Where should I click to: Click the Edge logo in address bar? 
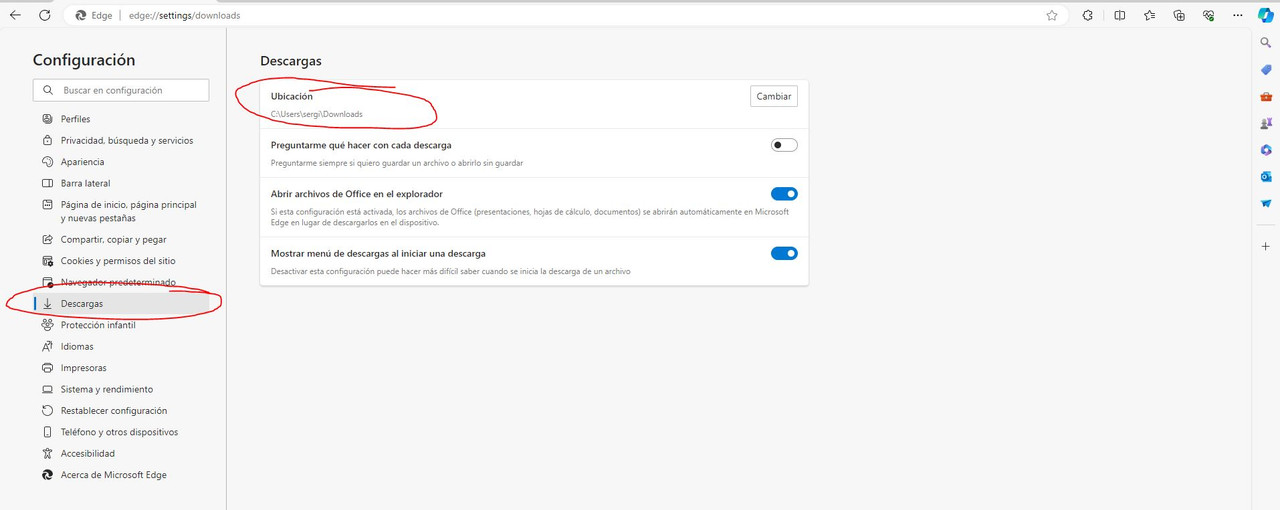(81, 15)
